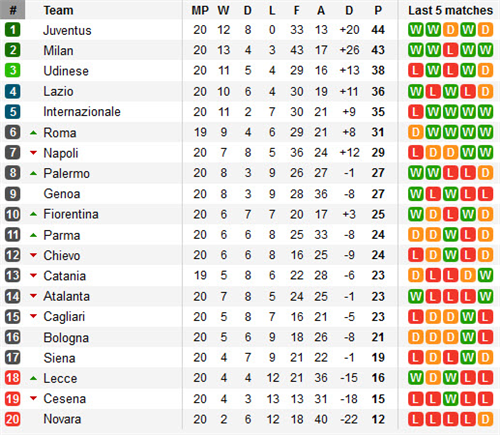Image resolution: width=500 pixels, height=435 pixels.
Task: Click the # rank column header
Action: [x=13, y=10]
